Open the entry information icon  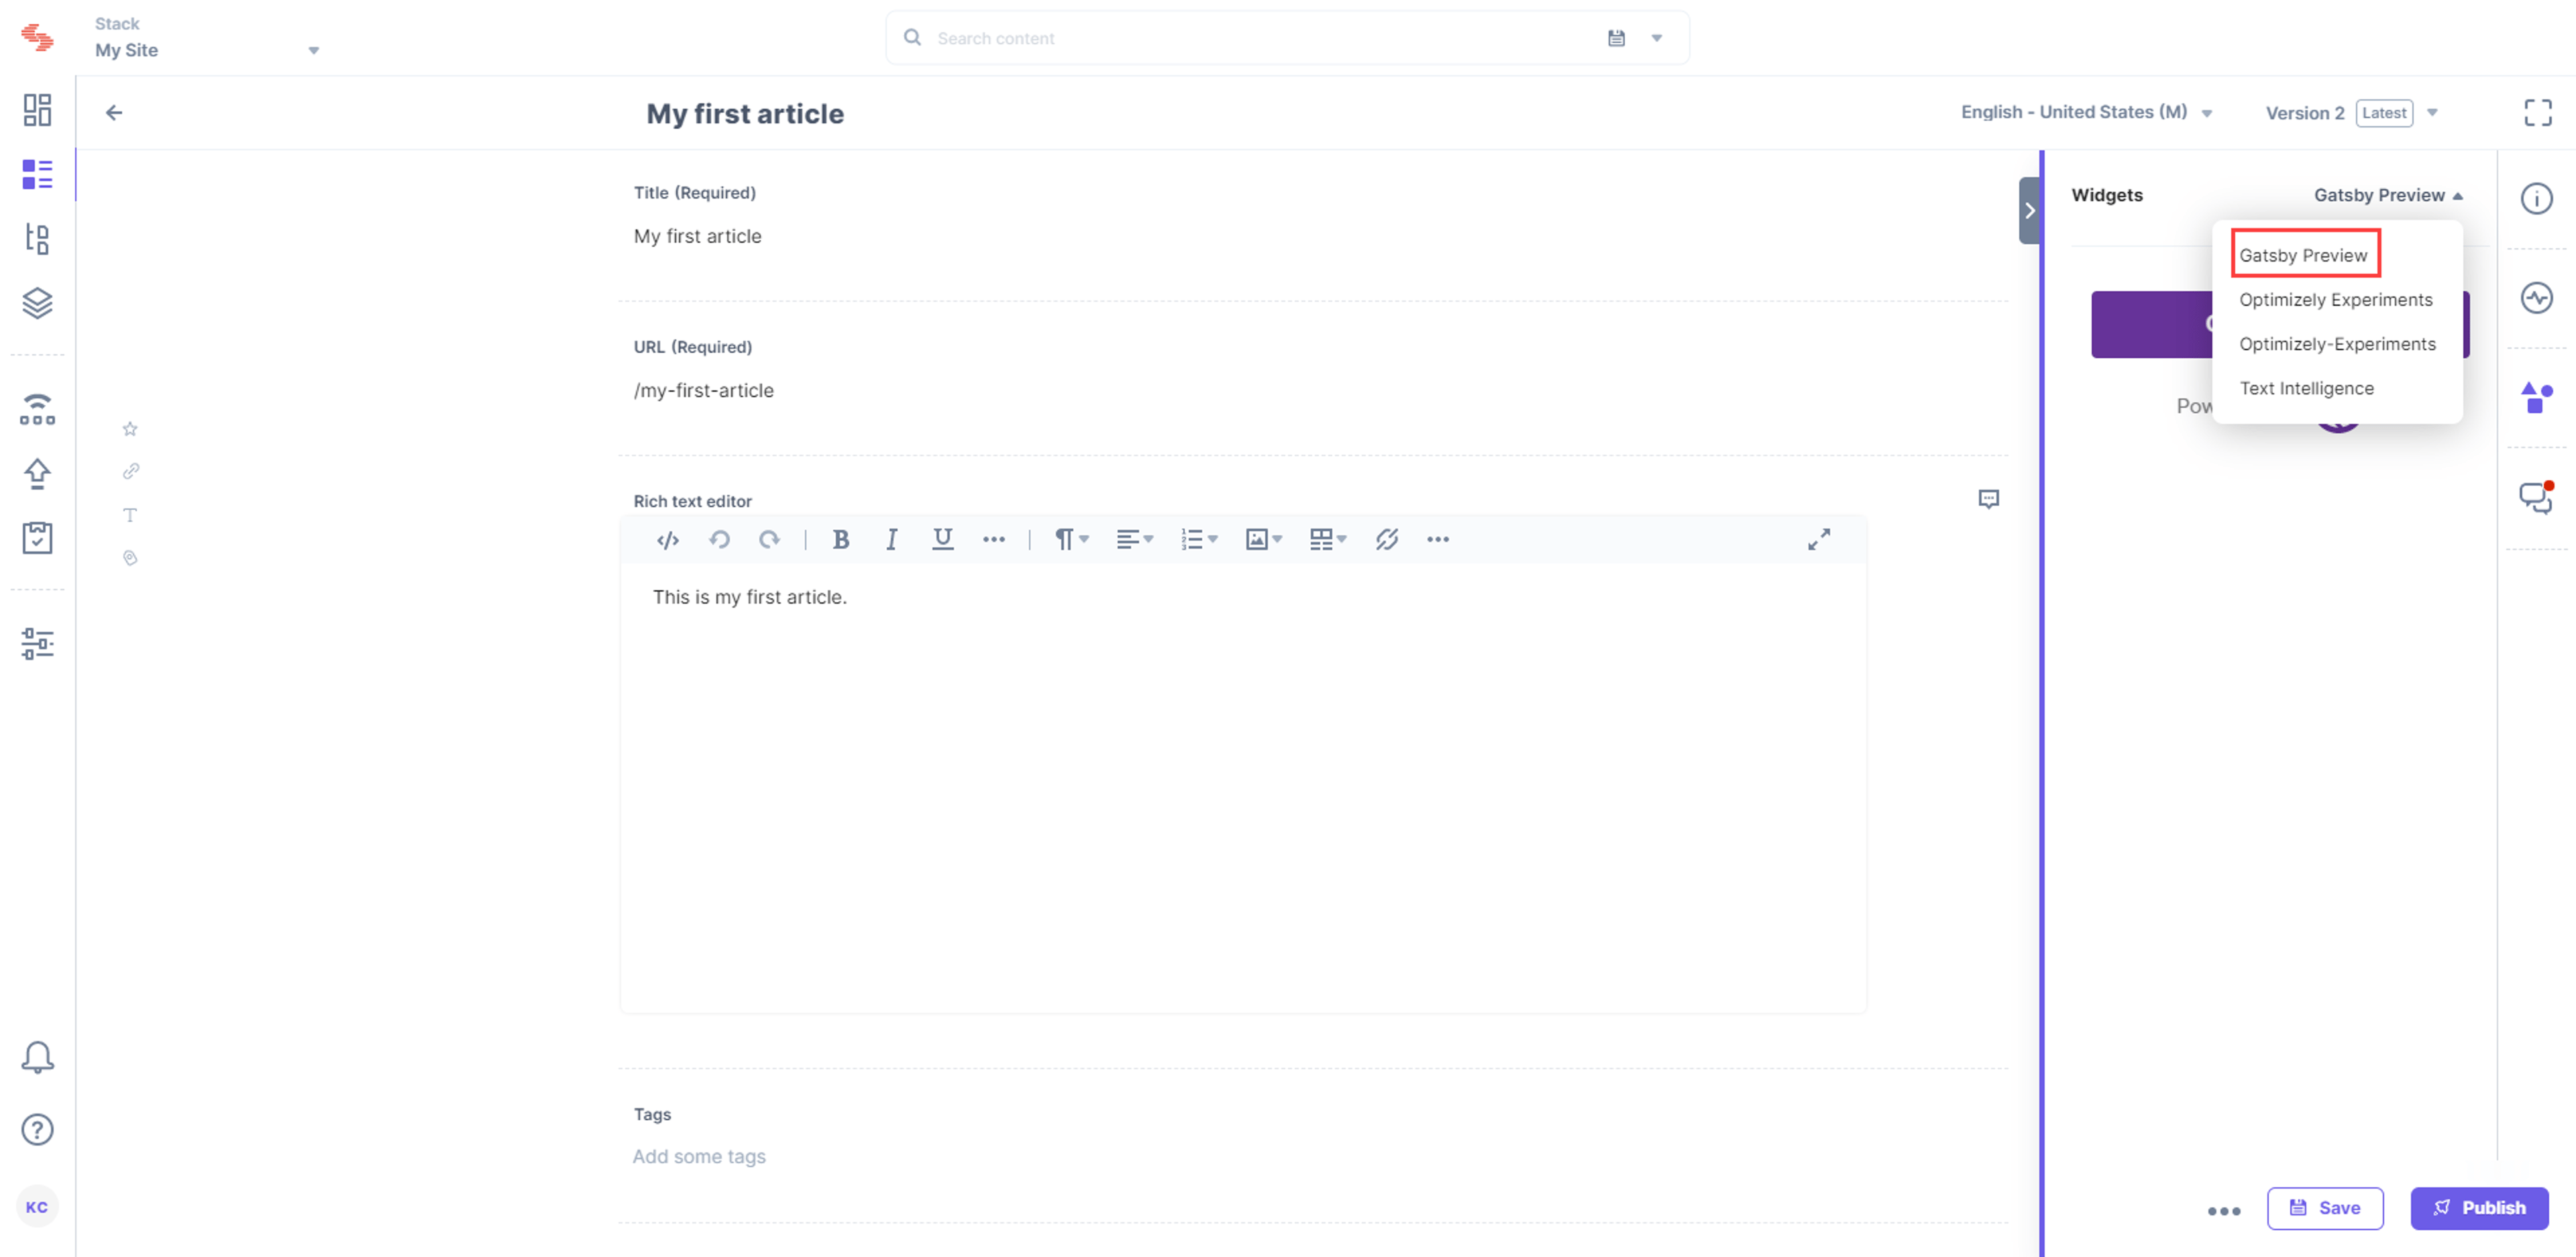click(2536, 199)
